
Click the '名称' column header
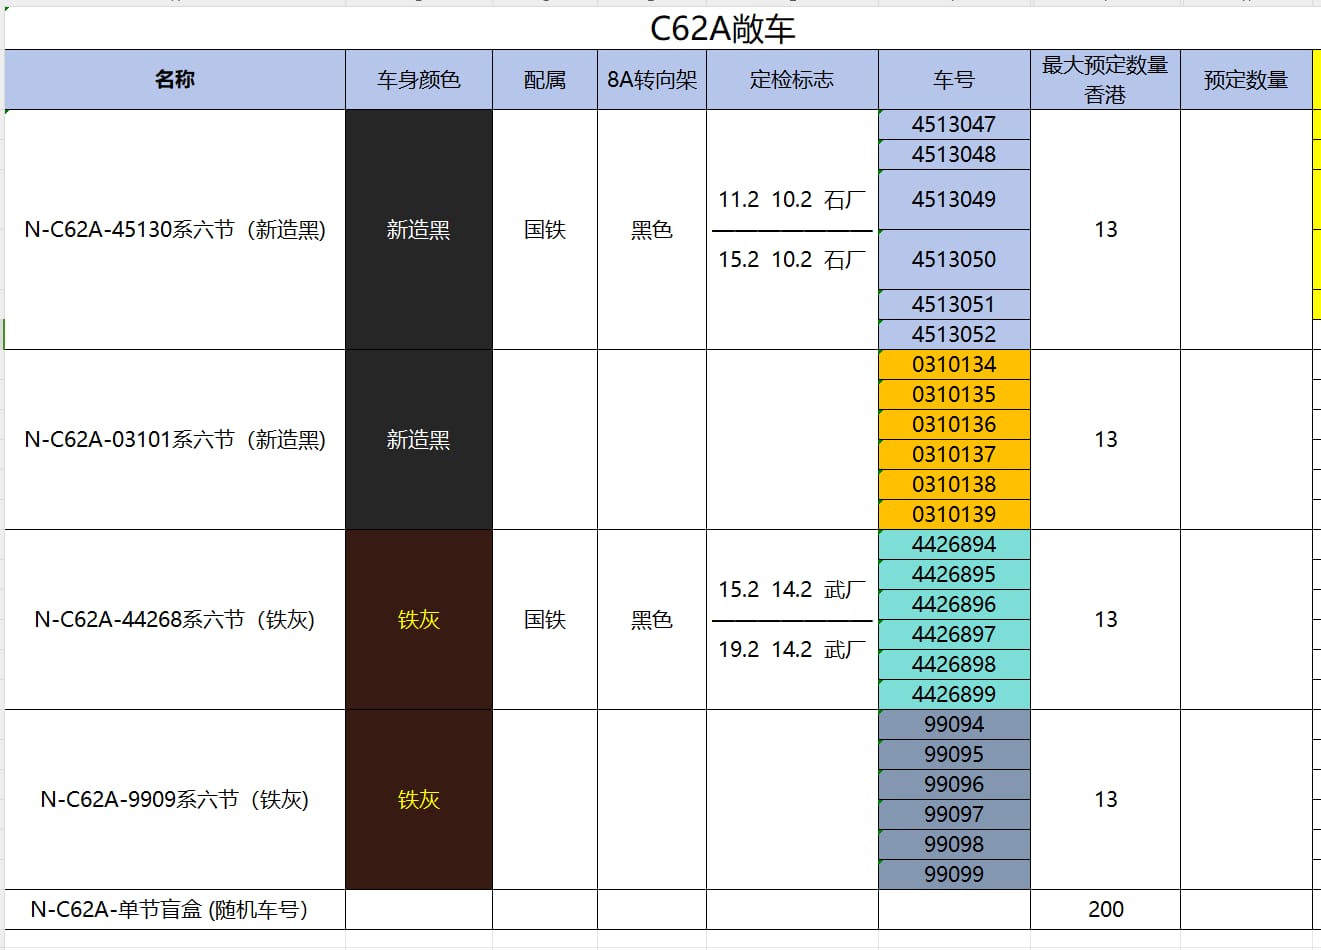click(175, 80)
